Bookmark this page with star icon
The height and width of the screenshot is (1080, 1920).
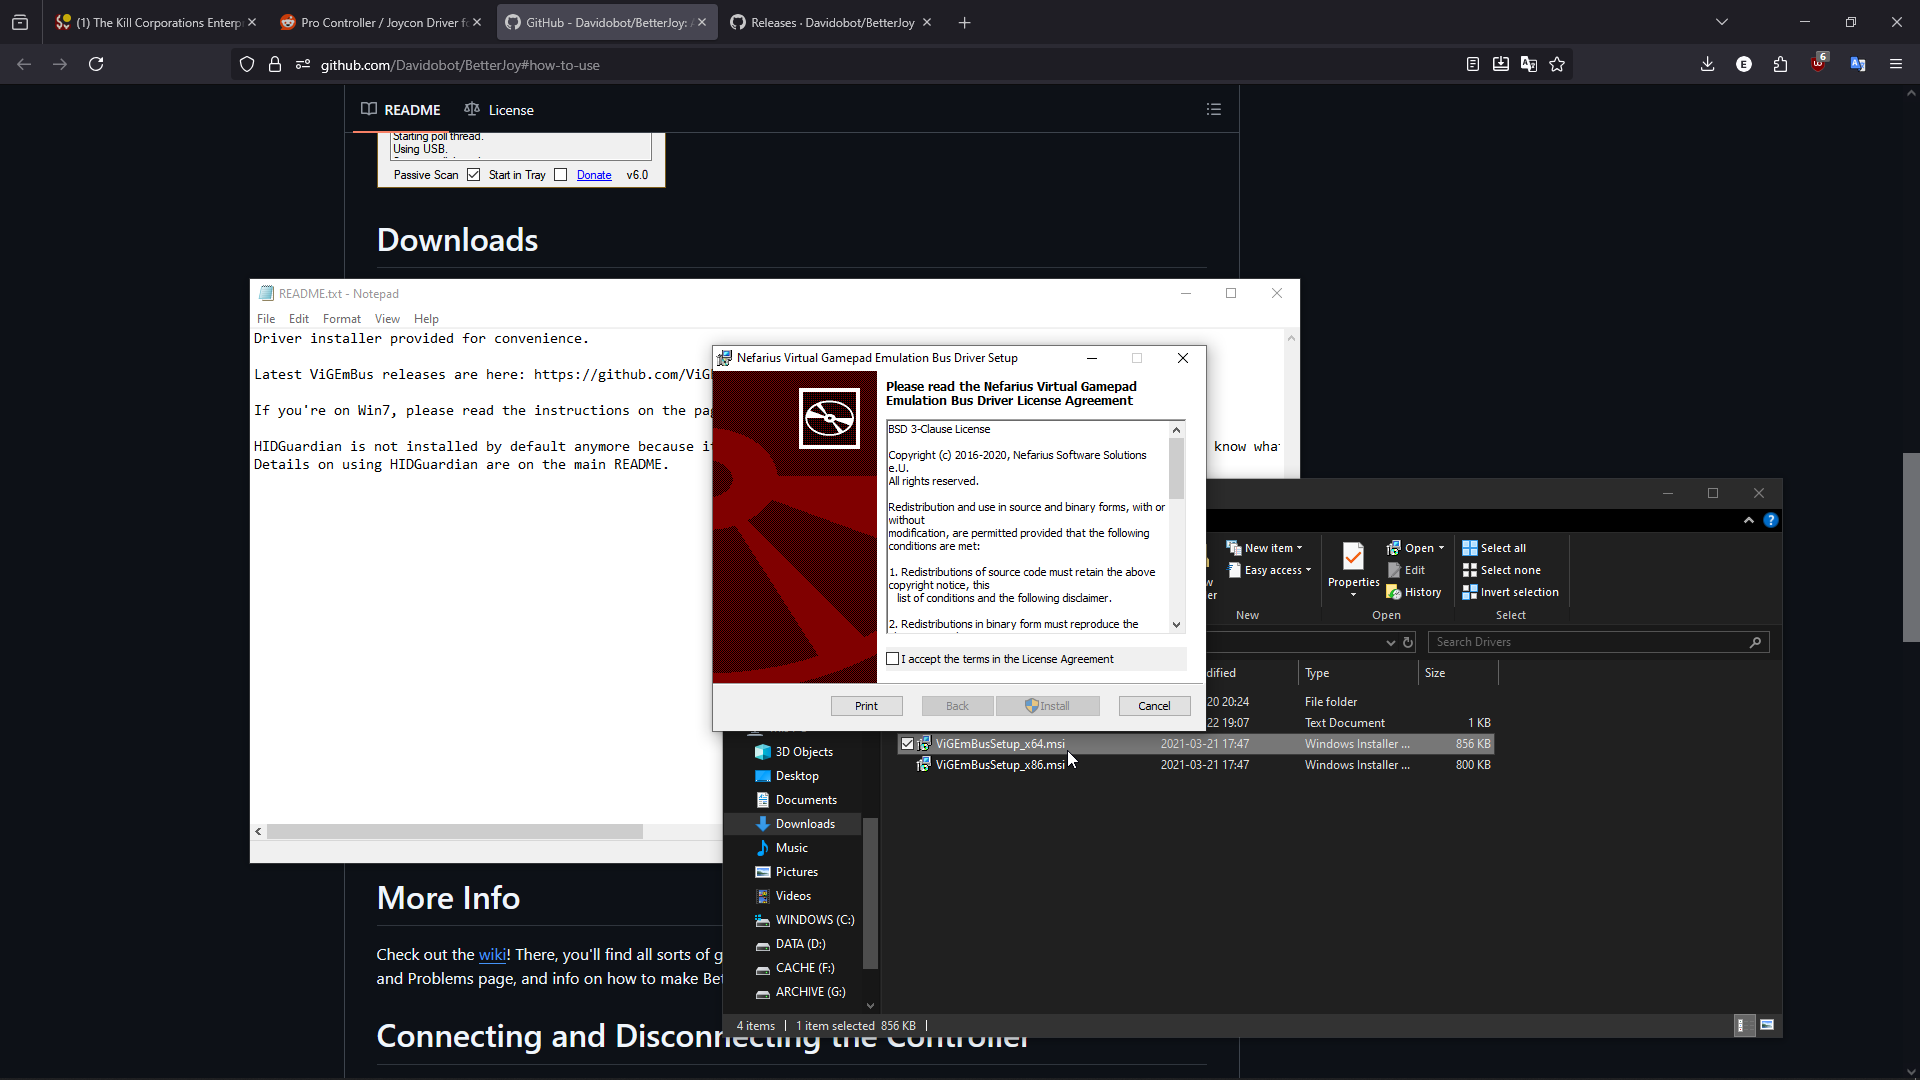tap(1557, 64)
